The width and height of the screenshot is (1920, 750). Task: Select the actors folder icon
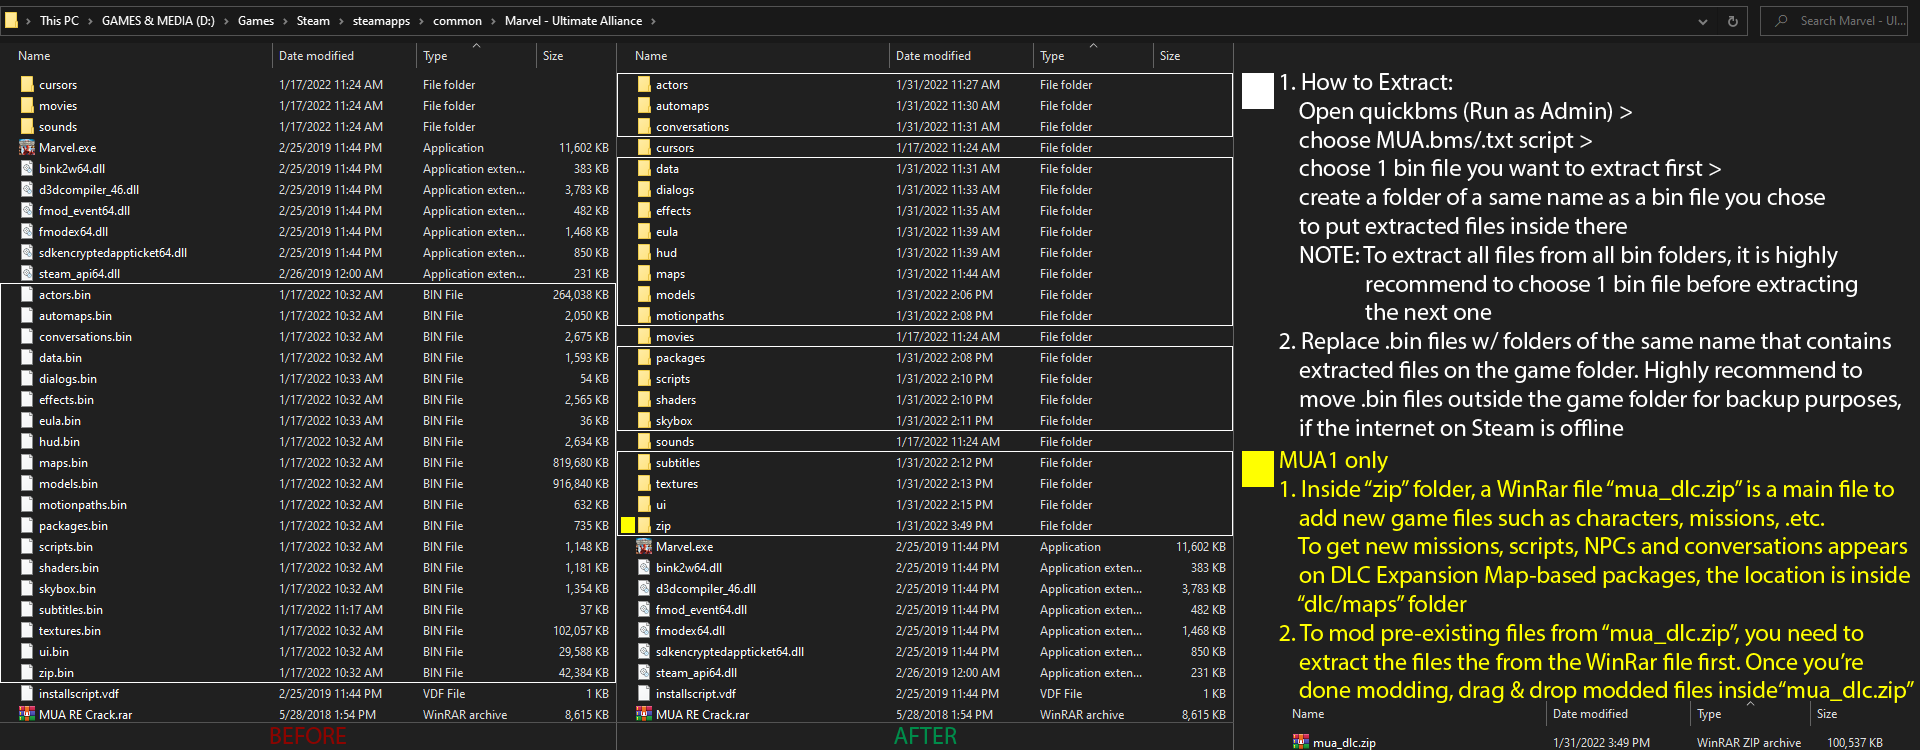click(644, 85)
